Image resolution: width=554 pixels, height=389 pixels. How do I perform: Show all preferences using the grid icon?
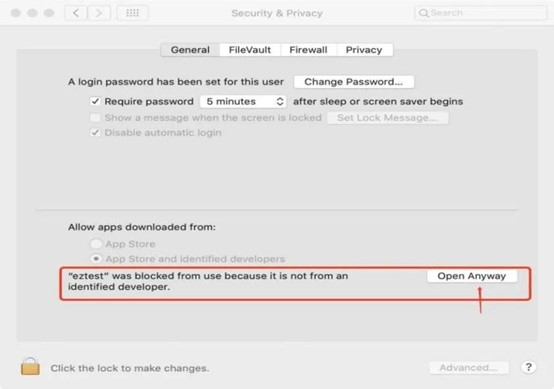(132, 13)
